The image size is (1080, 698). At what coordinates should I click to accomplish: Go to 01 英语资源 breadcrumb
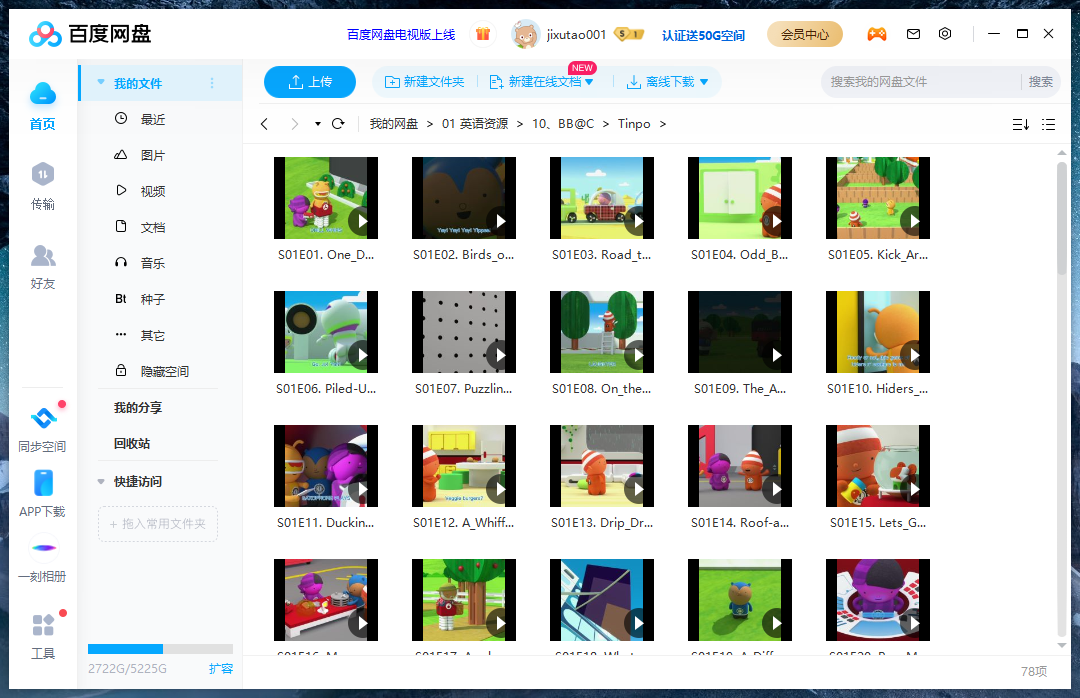(x=475, y=124)
